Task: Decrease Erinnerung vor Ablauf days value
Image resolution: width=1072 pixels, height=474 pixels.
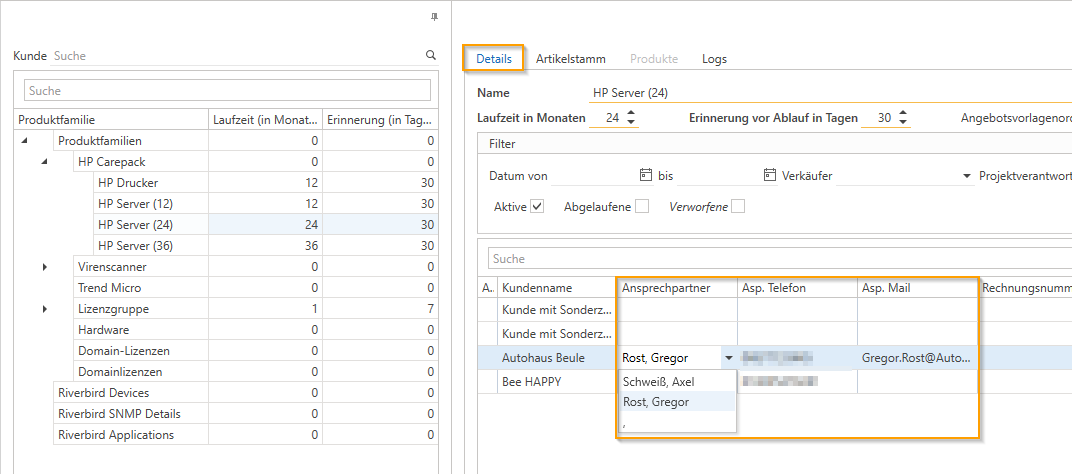Action: click(x=904, y=123)
